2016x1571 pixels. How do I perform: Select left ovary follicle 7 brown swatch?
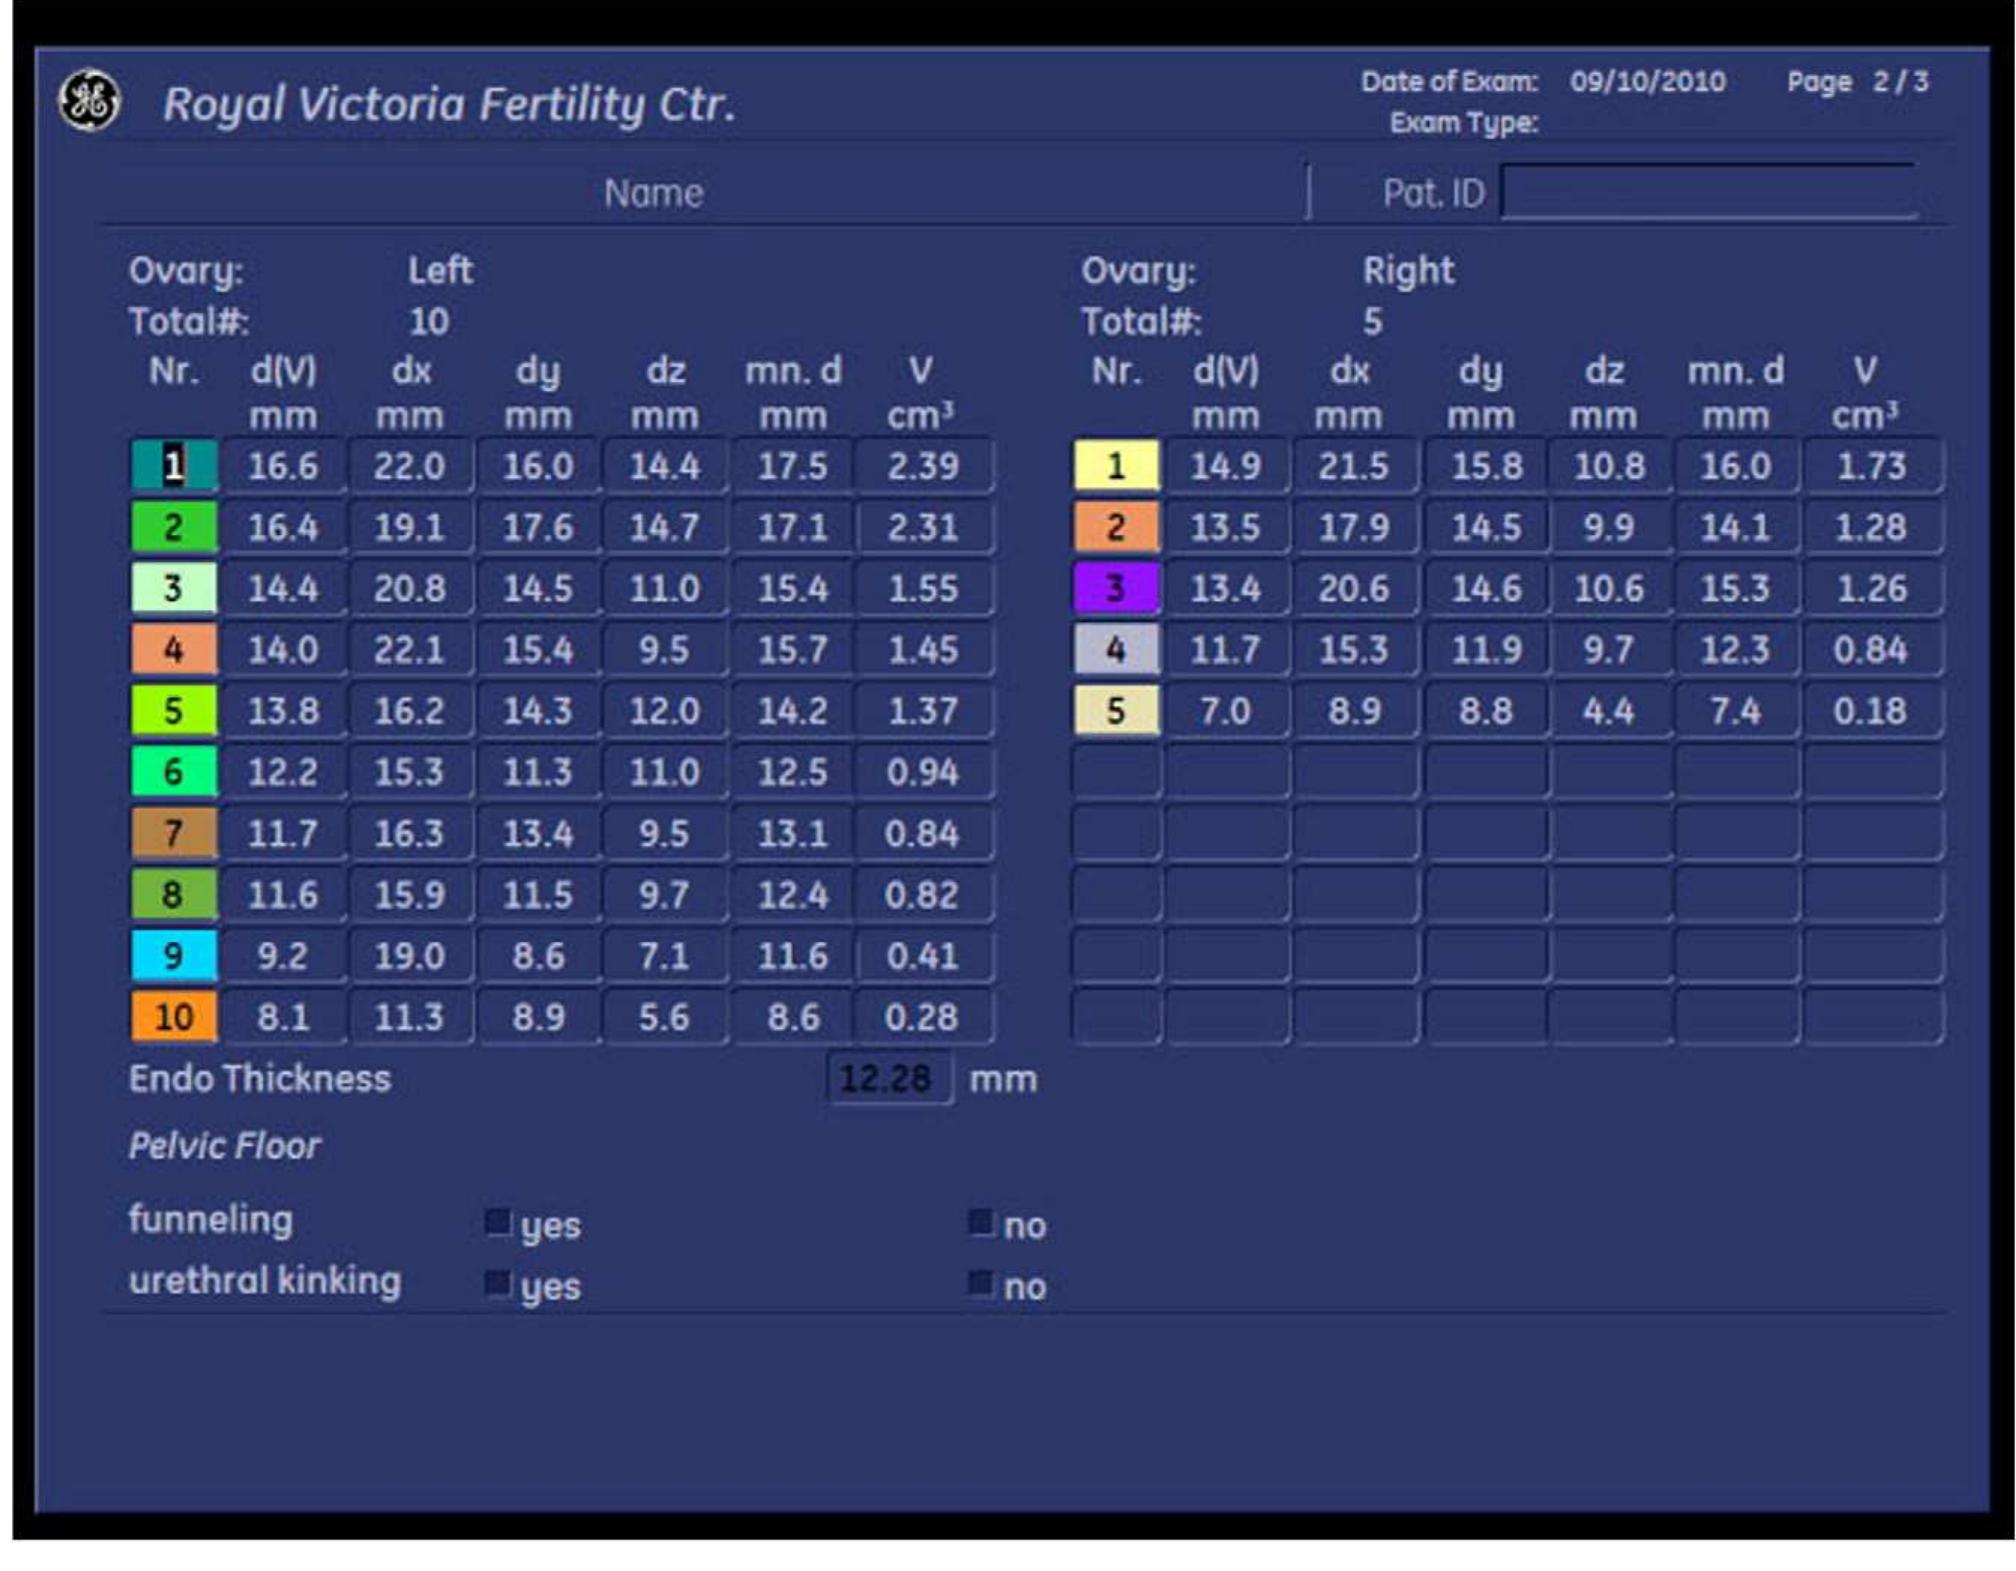click(x=174, y=833)
